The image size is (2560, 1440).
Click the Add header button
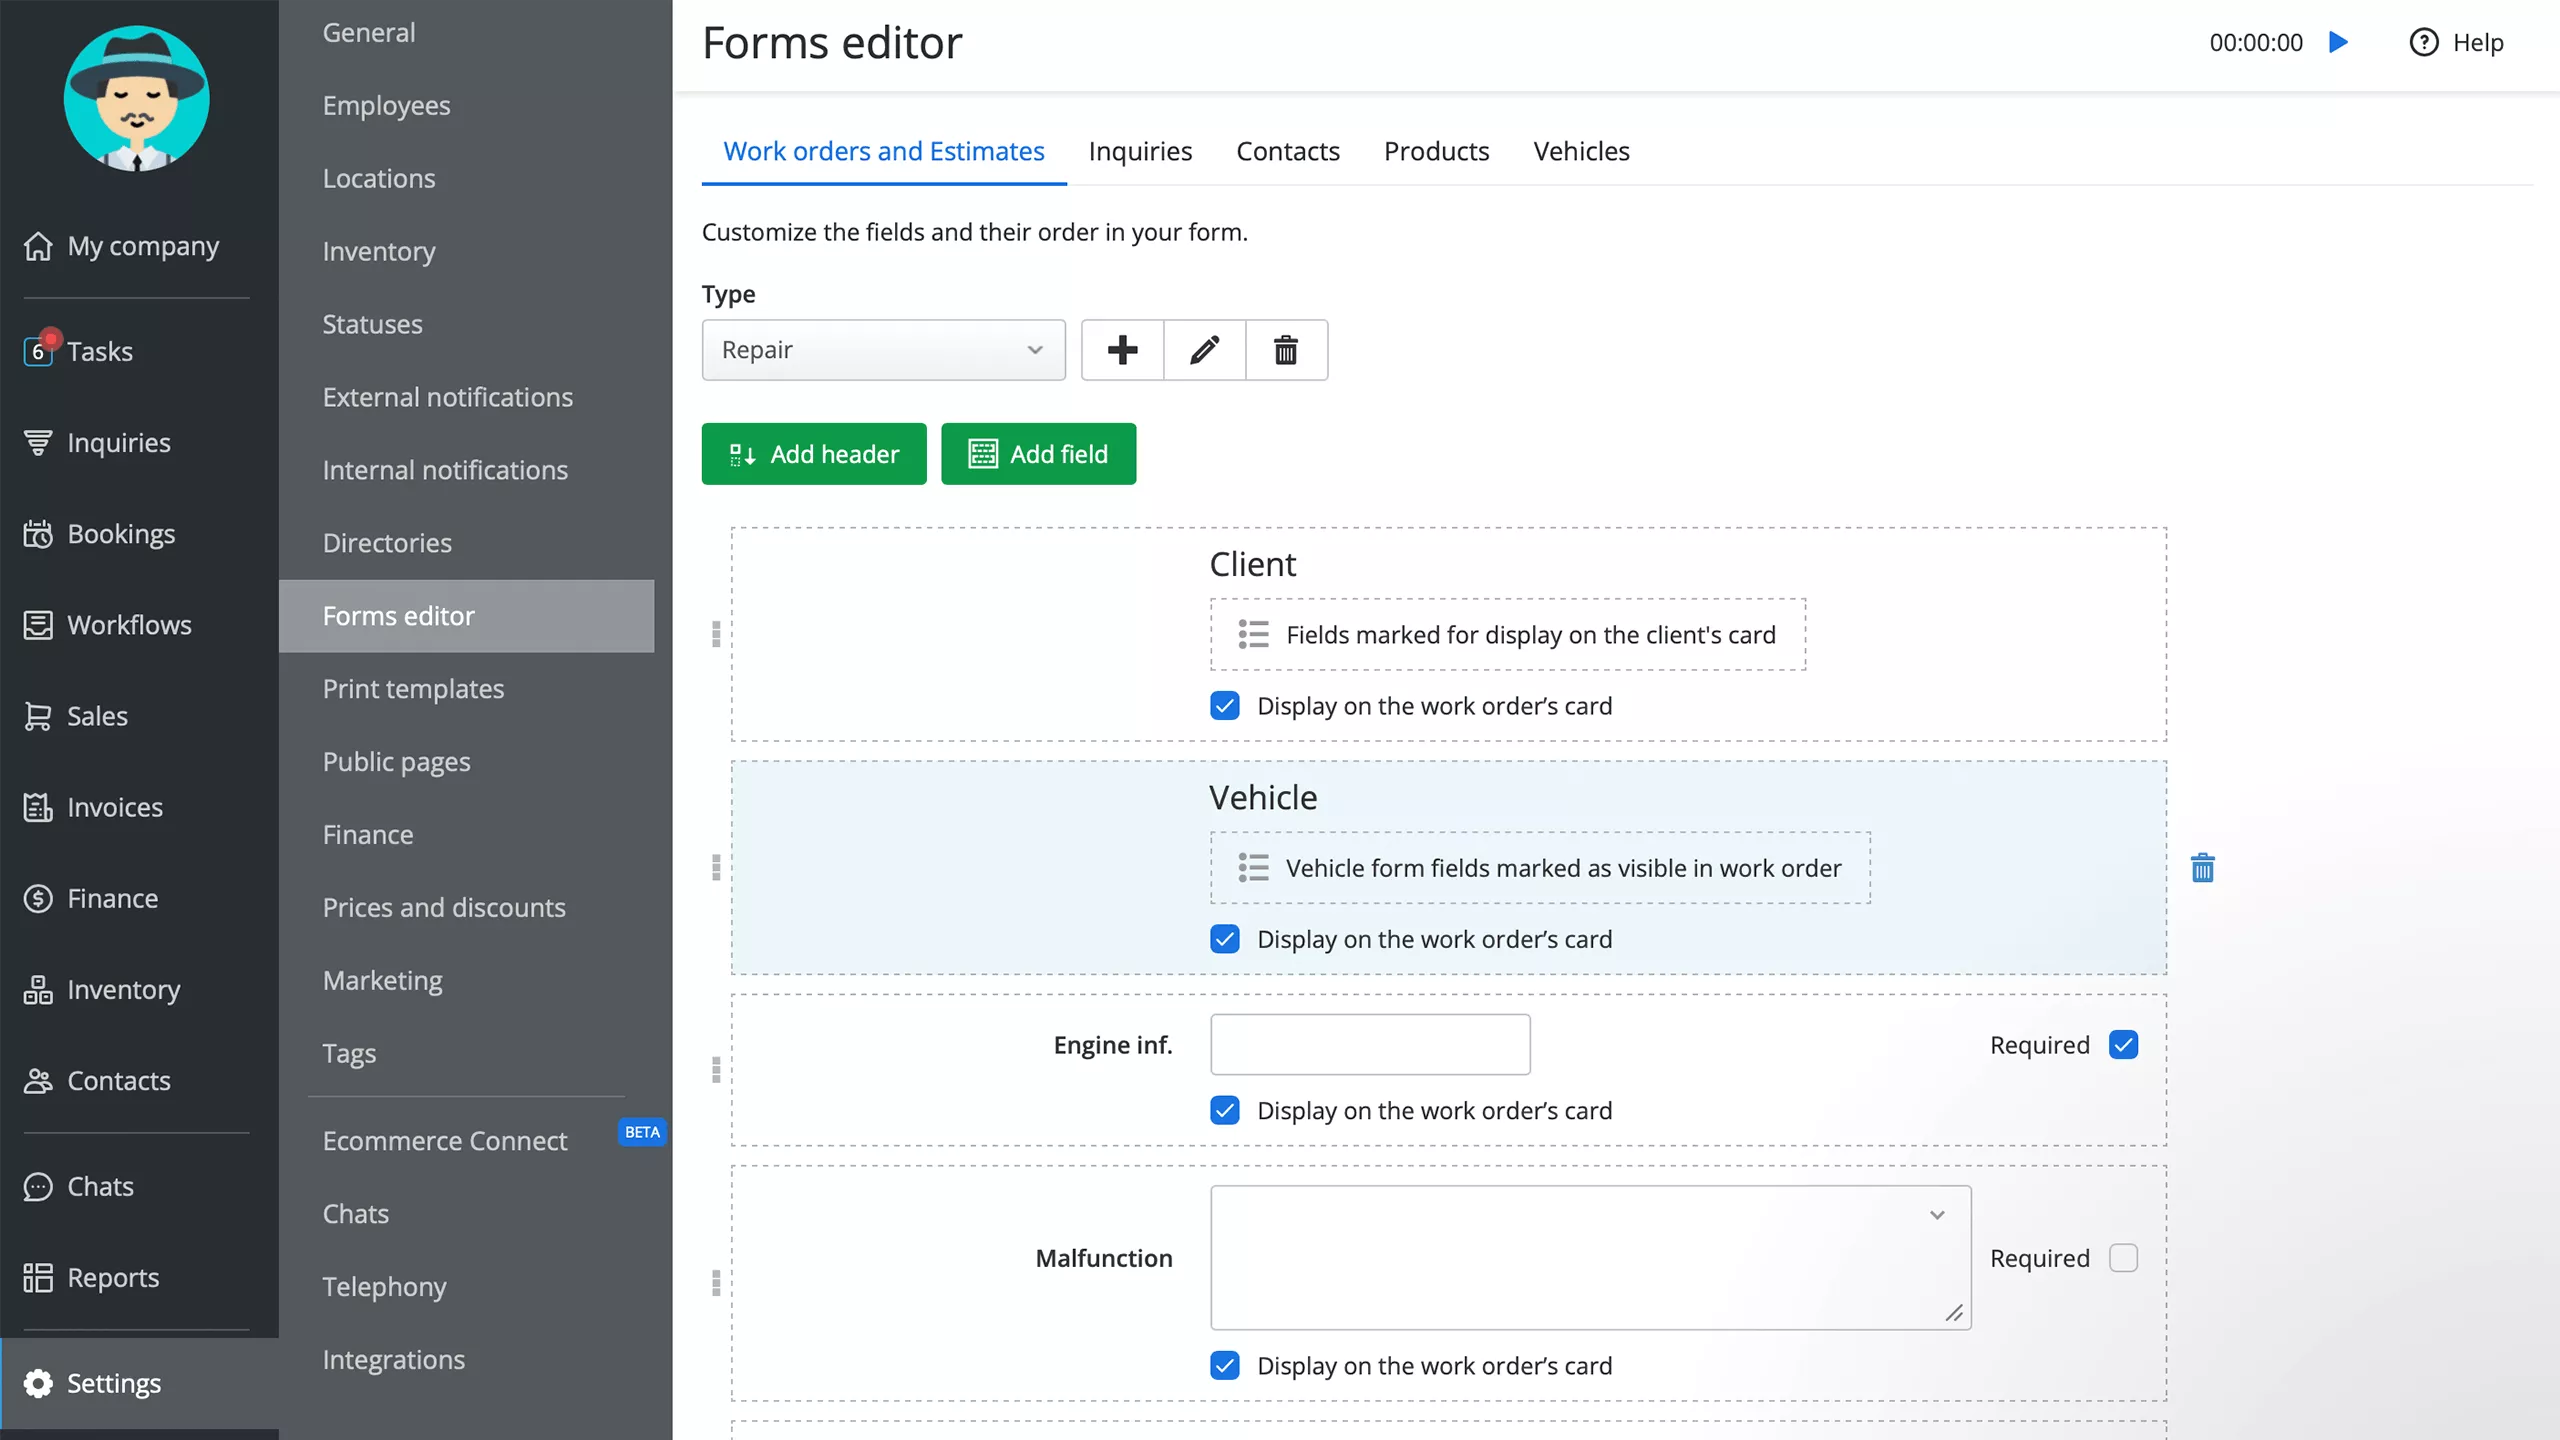pyautogui.click(x=813, y=454)
